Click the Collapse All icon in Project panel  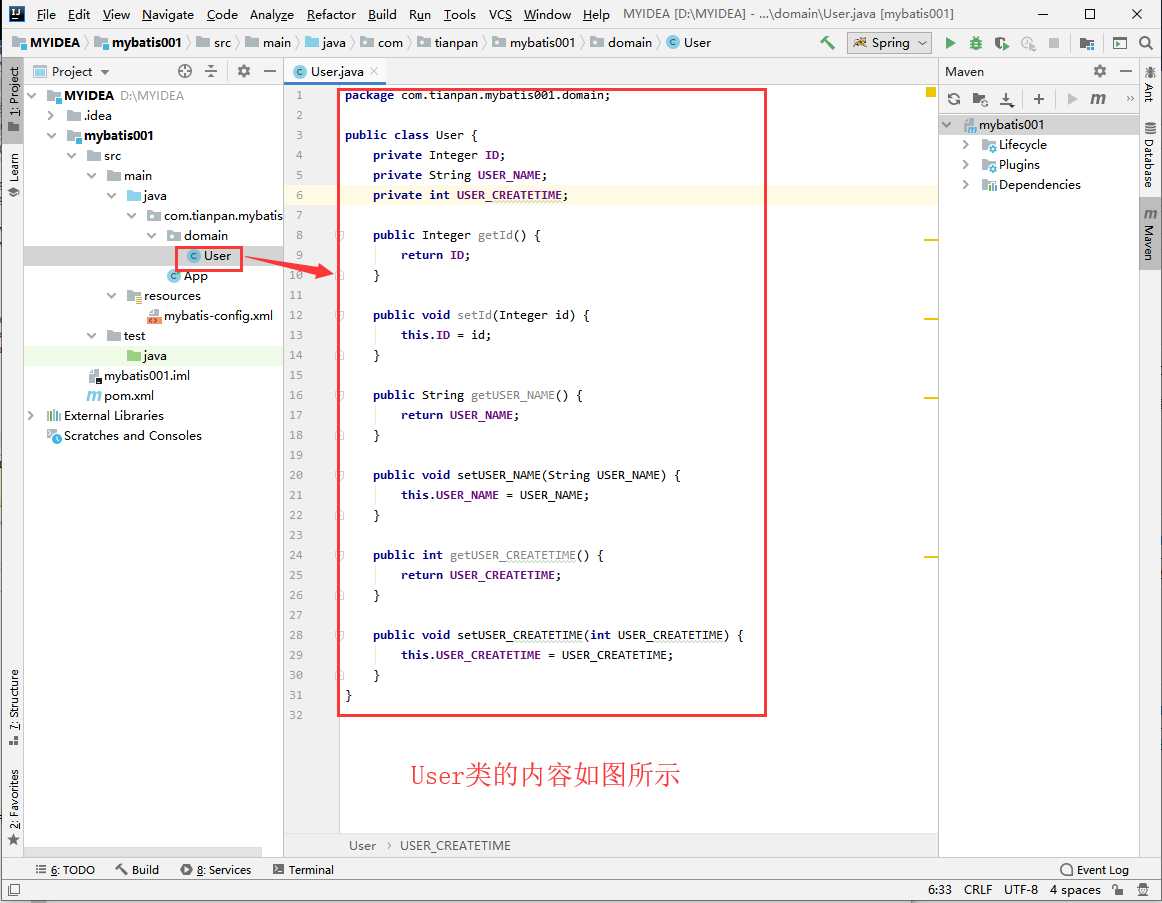pos(211,71)
